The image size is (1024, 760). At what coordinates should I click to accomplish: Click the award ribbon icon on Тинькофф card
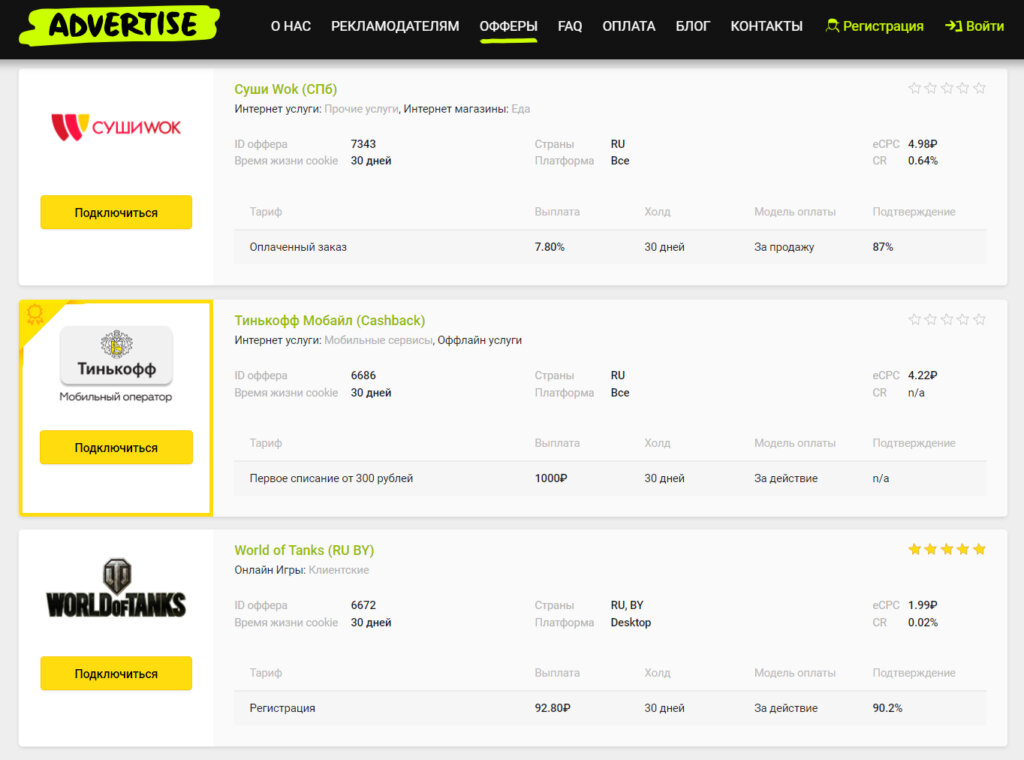pos(35,315)
